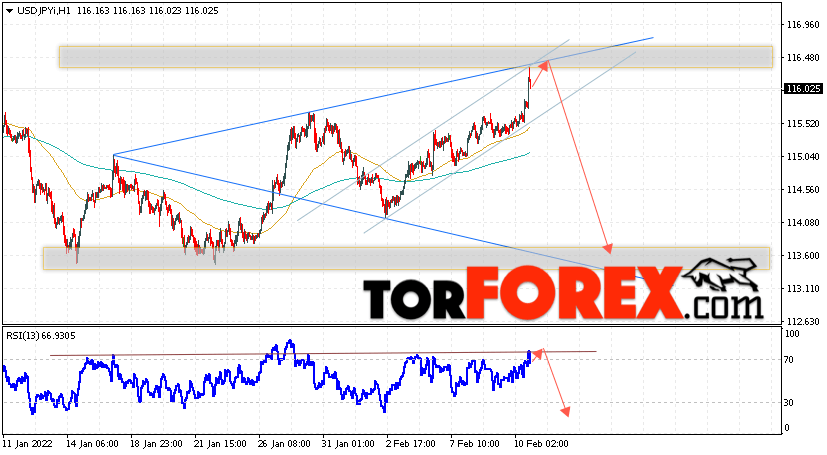Select the RSI(13) 66.9305 indicator label
Screen dimensions: 827x455
pos(41,335)
